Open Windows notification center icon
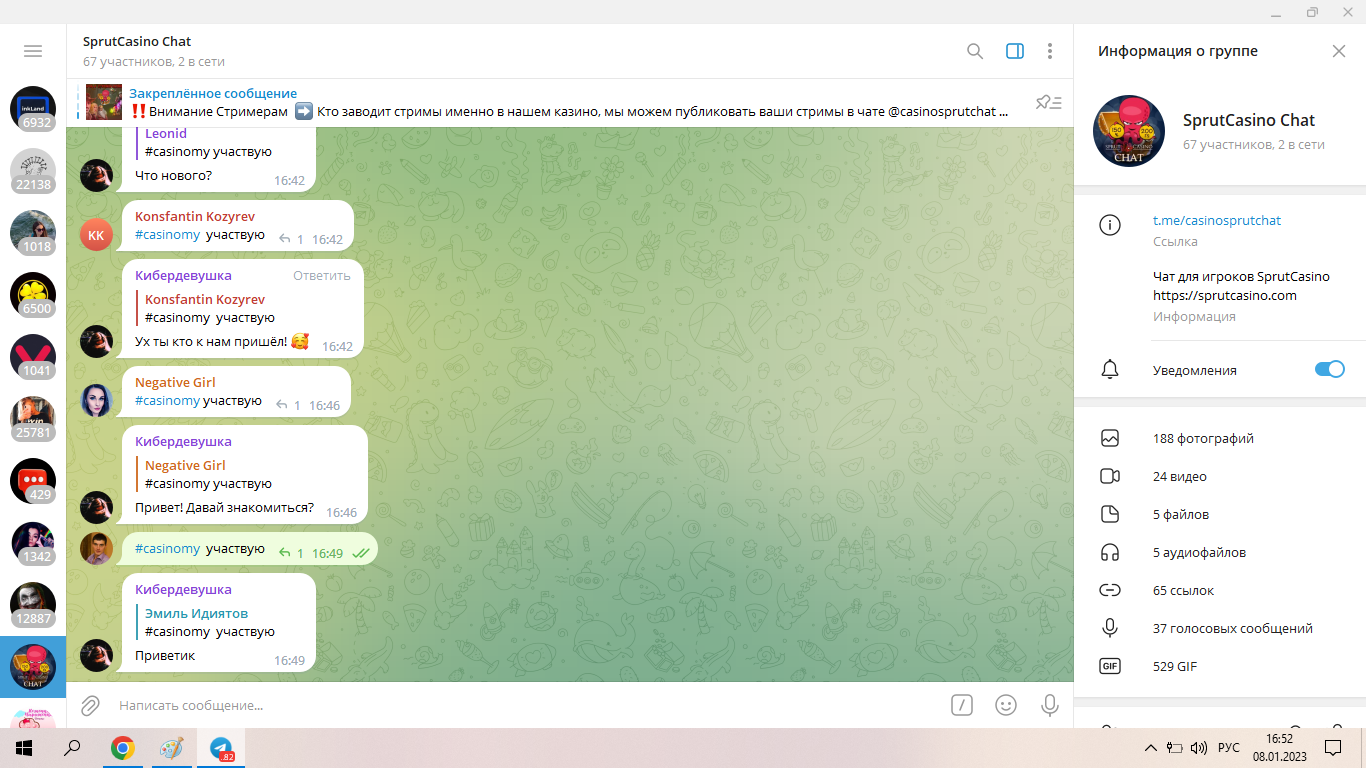Image resolution: width=1366 pixels, height=768 pixels. [x=1333, y=748]
